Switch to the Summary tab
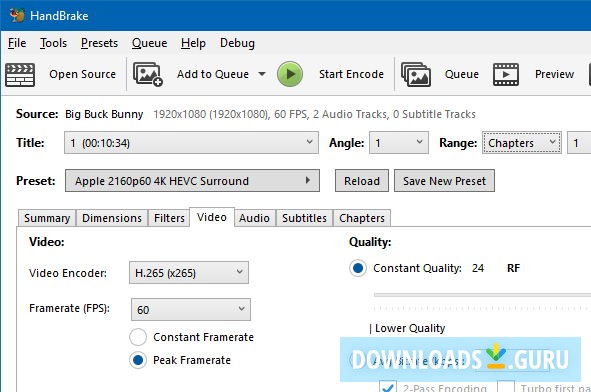The width and height of the screenshot is (591, 392). pos(47,218)
